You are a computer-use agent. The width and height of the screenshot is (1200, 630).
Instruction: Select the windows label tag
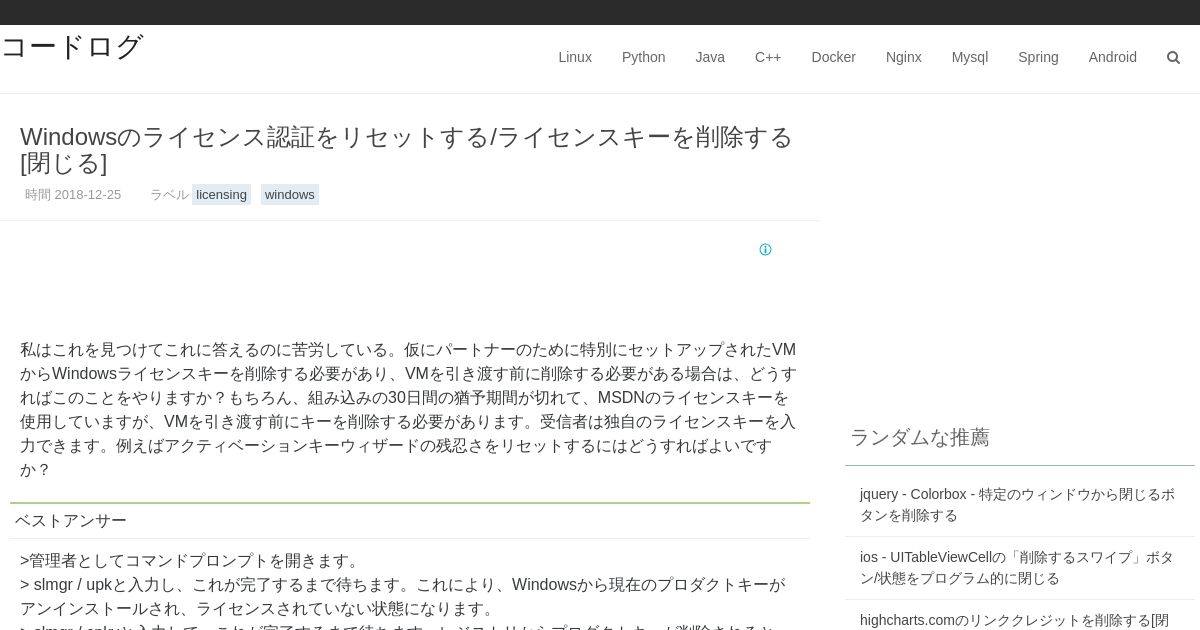click(x=290, y=194)
